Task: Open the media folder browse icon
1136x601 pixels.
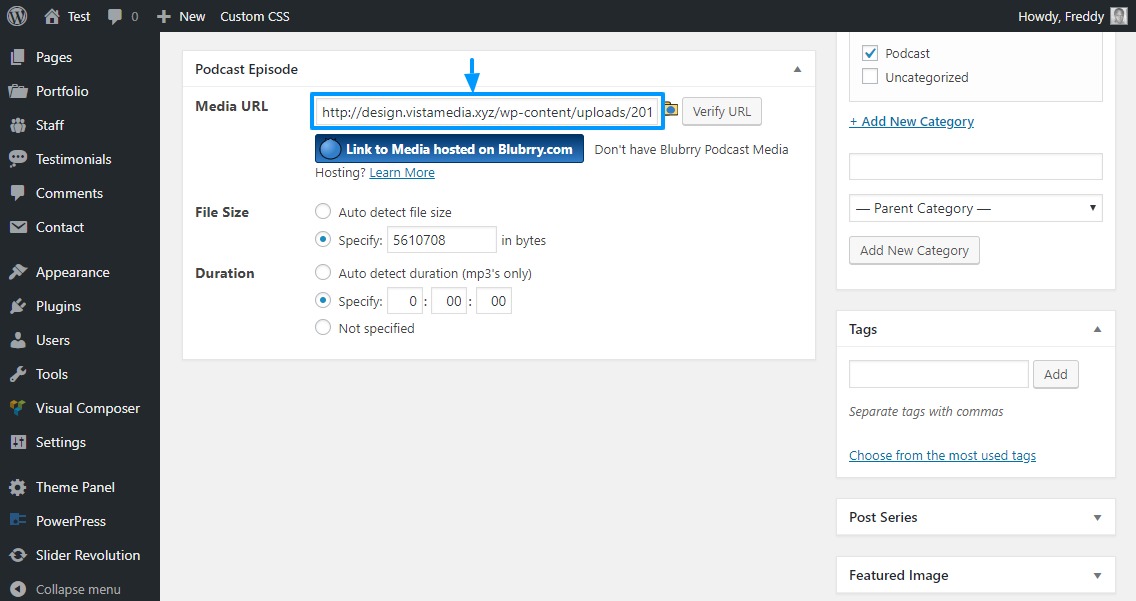Action: 671,110
